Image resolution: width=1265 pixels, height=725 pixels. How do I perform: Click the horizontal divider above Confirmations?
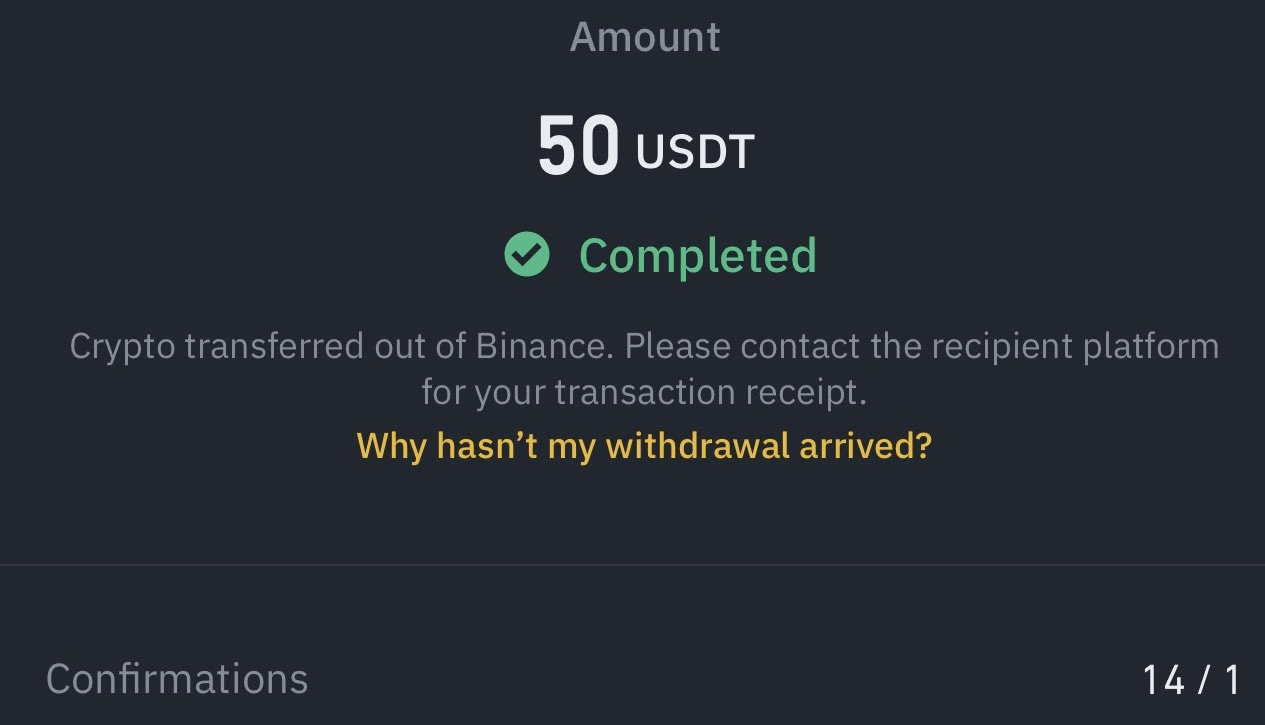click(632, 565)
